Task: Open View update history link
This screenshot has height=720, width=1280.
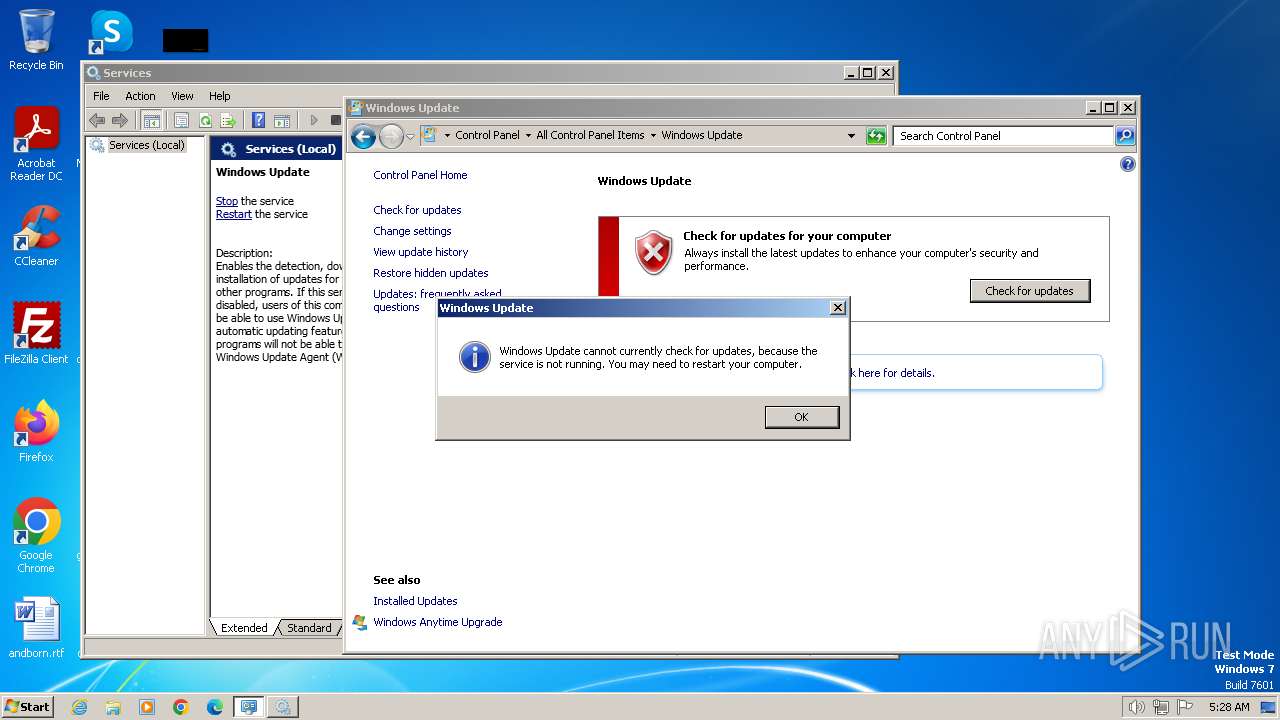Action: 420,252
